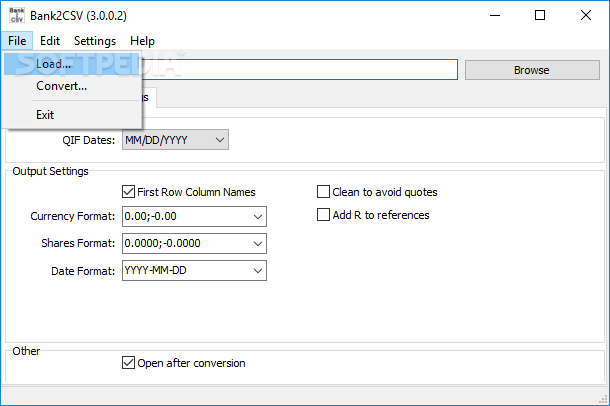Expand the Date Format combo box

point(258,271)
